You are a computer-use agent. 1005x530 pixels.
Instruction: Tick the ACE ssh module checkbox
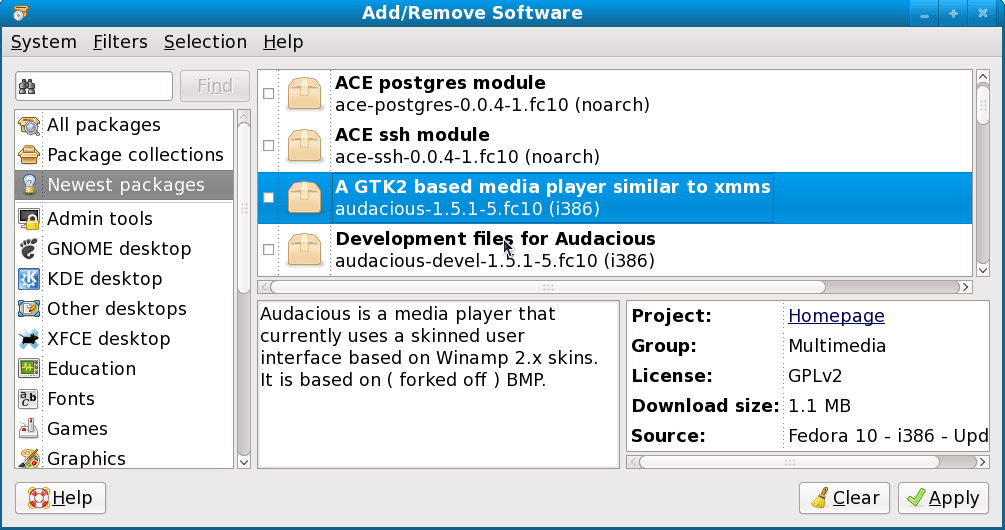[269, 145]
